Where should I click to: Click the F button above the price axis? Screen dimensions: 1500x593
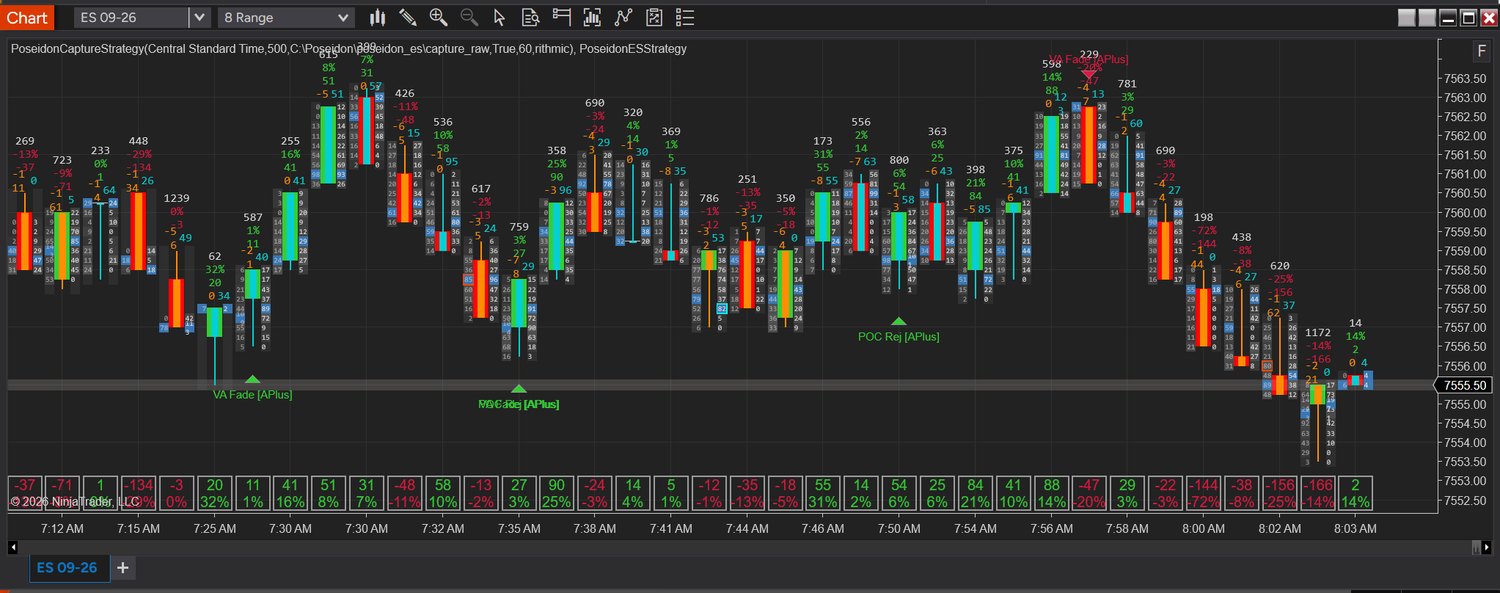(x=1481, y=51)
